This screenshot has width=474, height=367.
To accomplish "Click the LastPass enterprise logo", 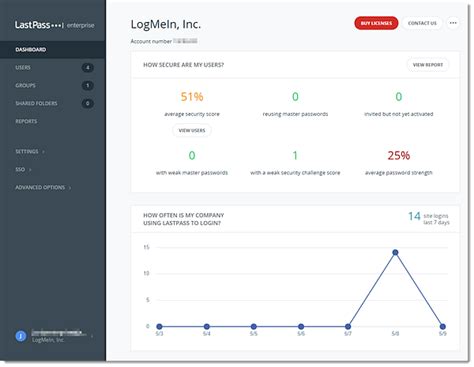I will (x=54, y=25).
